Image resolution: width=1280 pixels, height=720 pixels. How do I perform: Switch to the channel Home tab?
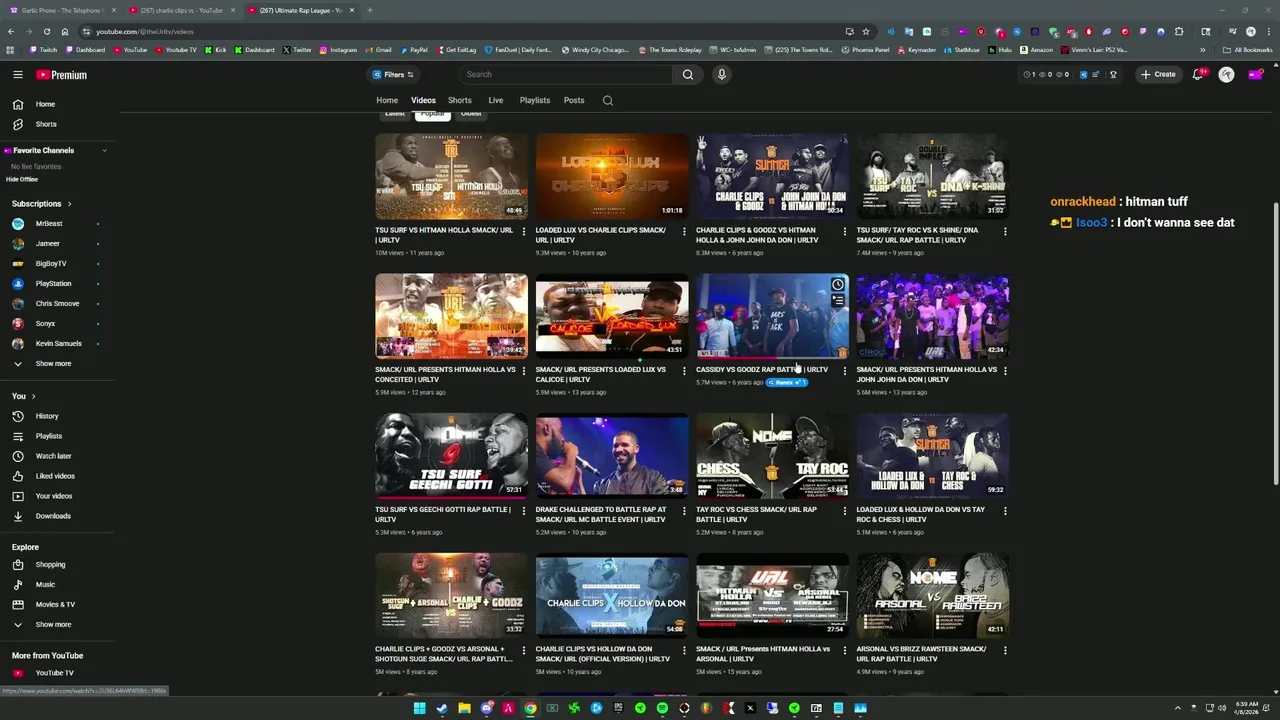click(387, 100)
